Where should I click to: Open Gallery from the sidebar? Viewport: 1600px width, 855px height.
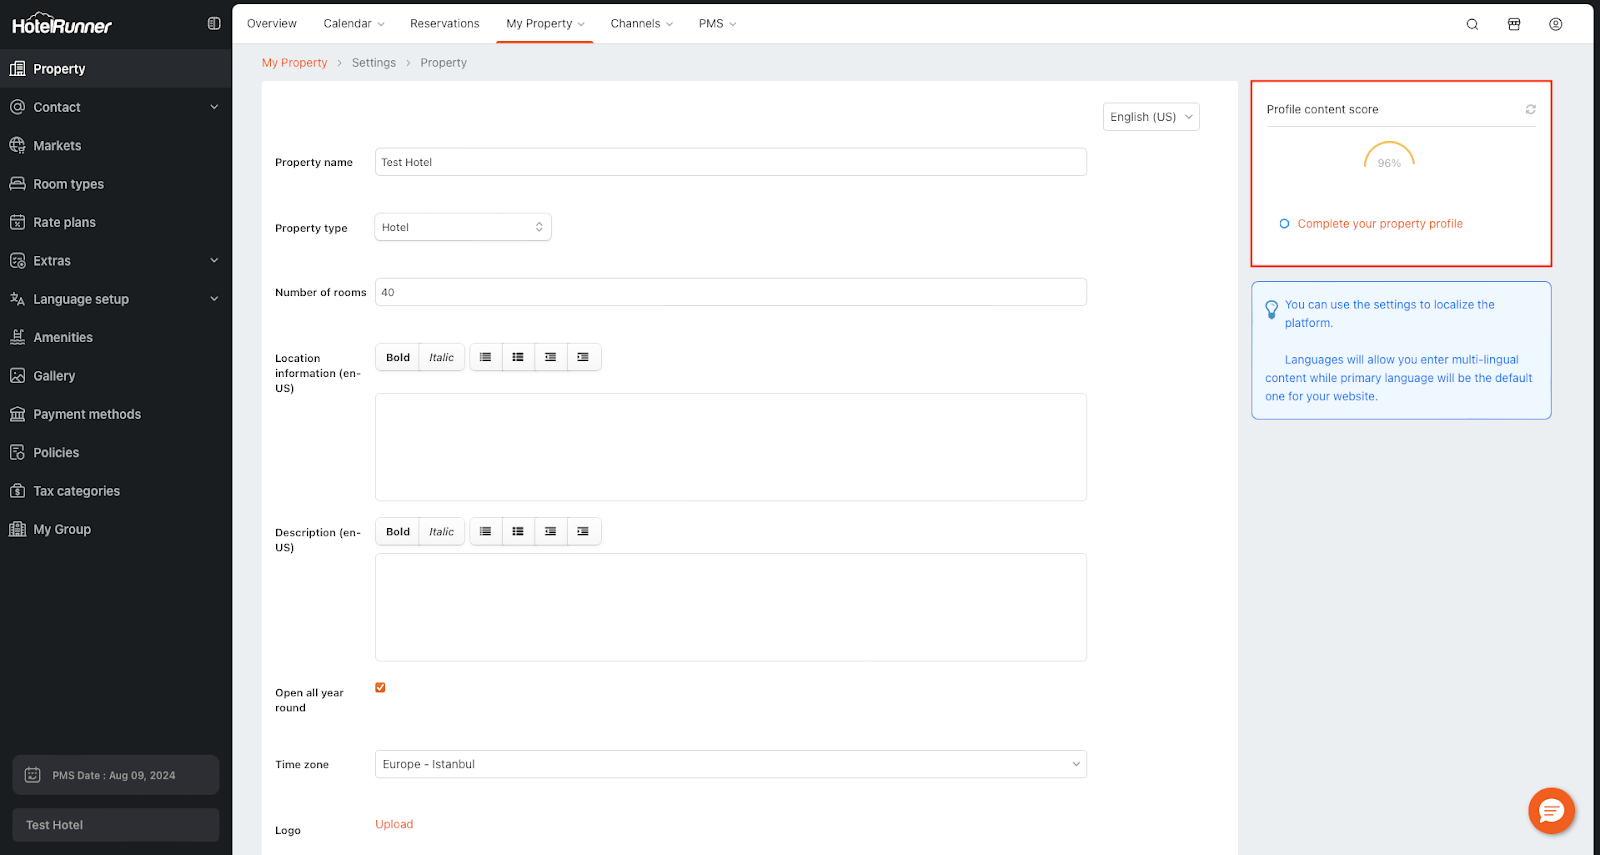click(x=54, y=376)
